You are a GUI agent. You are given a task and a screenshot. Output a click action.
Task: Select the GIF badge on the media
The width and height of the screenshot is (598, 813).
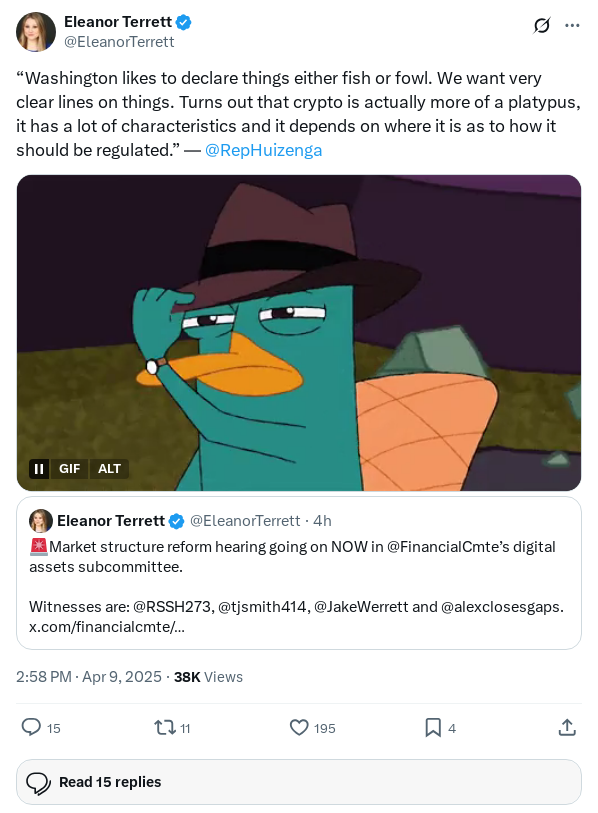pos(70,468)
